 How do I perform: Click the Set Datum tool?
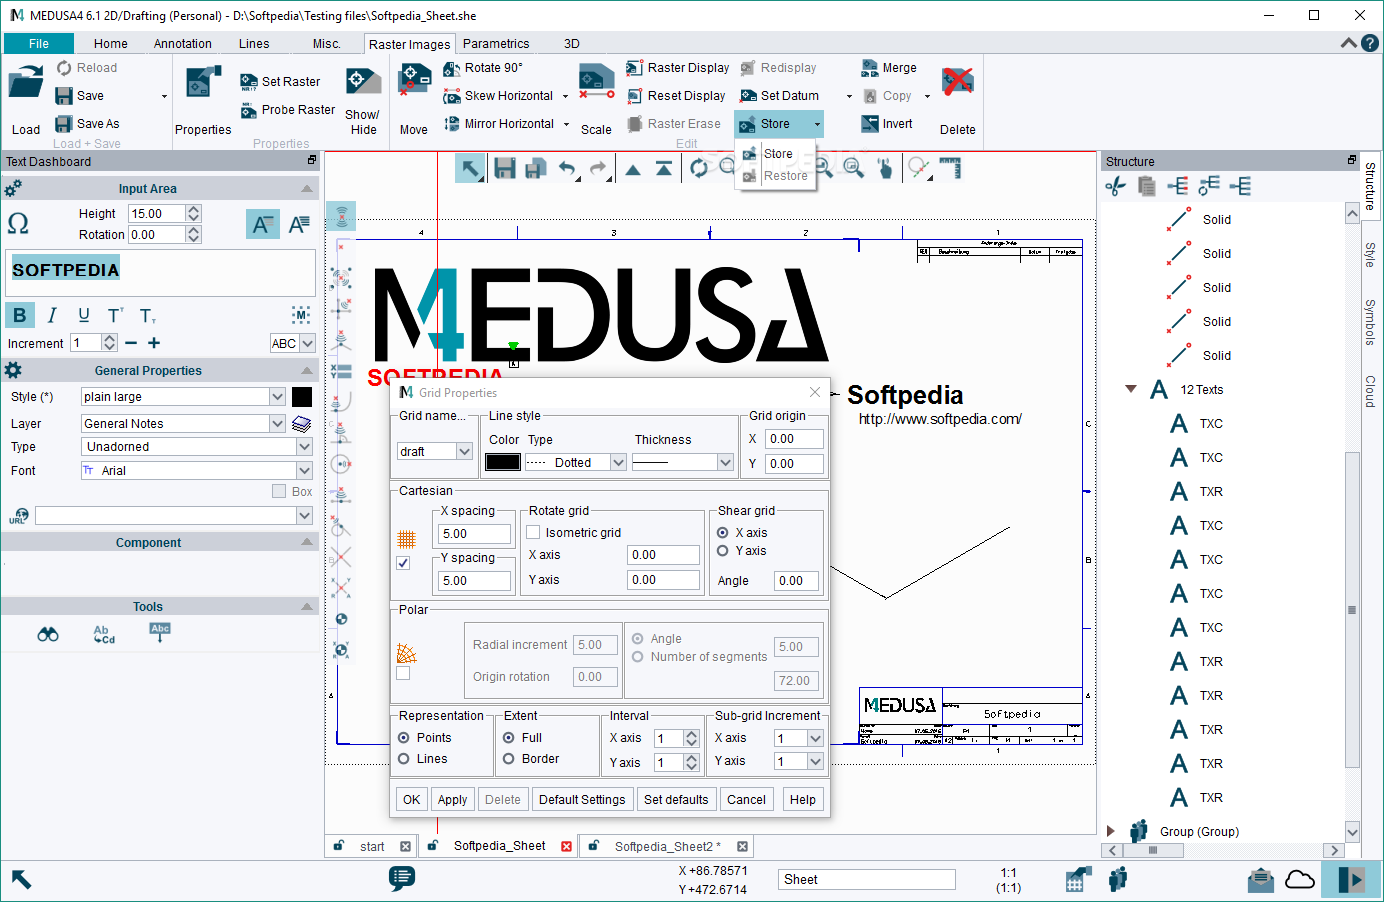[779, 96]
